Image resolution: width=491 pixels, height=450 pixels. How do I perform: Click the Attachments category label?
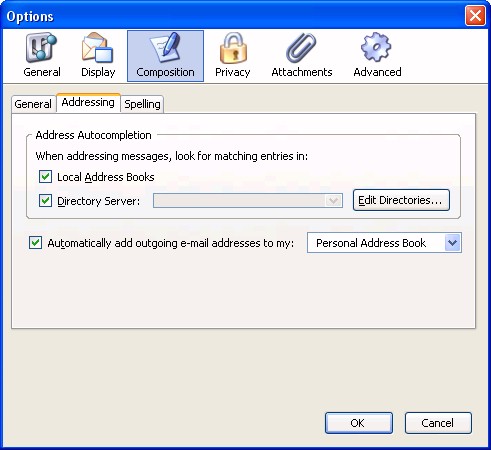pyautogui.click(x=302, y=72)
